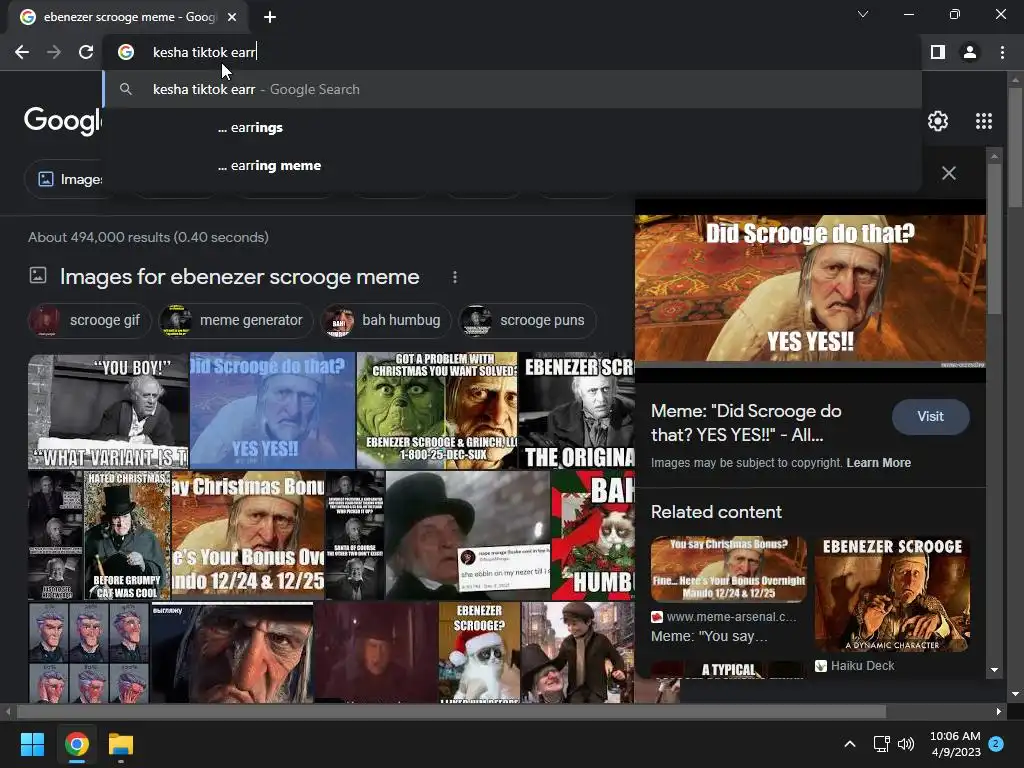Open 'EBENEZER SCR... THE ORIGINAL' thumbnail
1024x768 pixels.
coord(577,411)
